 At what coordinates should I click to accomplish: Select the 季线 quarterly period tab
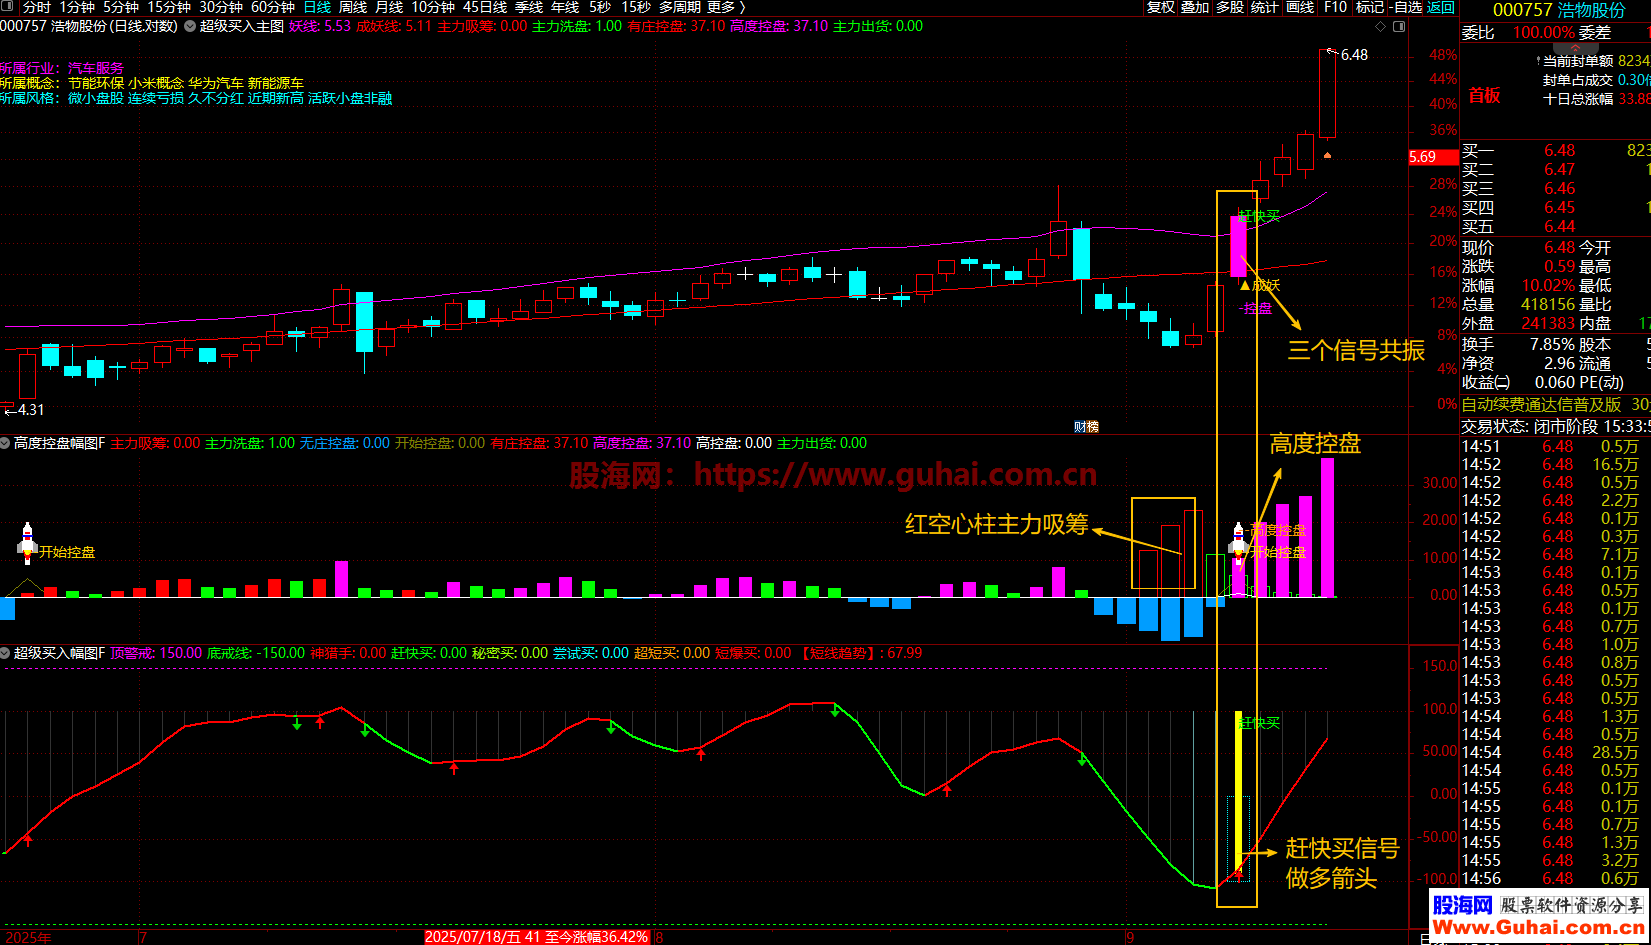pos(529,7)
